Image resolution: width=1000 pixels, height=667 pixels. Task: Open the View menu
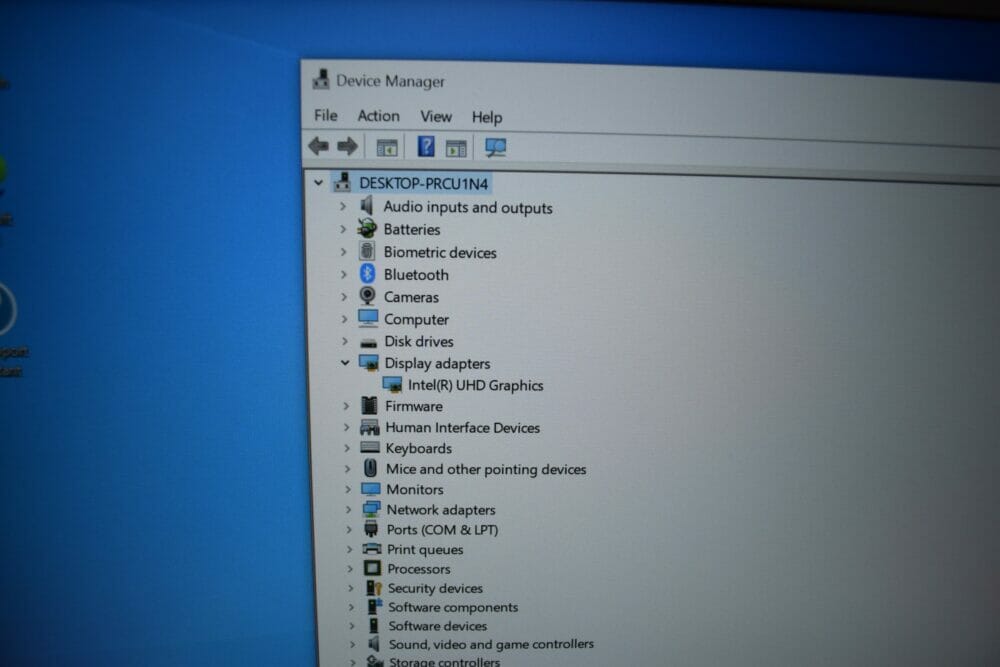[436, 117]
